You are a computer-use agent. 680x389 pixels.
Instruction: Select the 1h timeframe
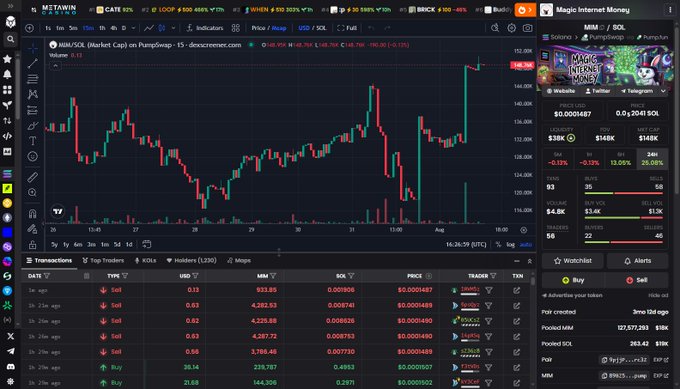[x=102, y=28]
